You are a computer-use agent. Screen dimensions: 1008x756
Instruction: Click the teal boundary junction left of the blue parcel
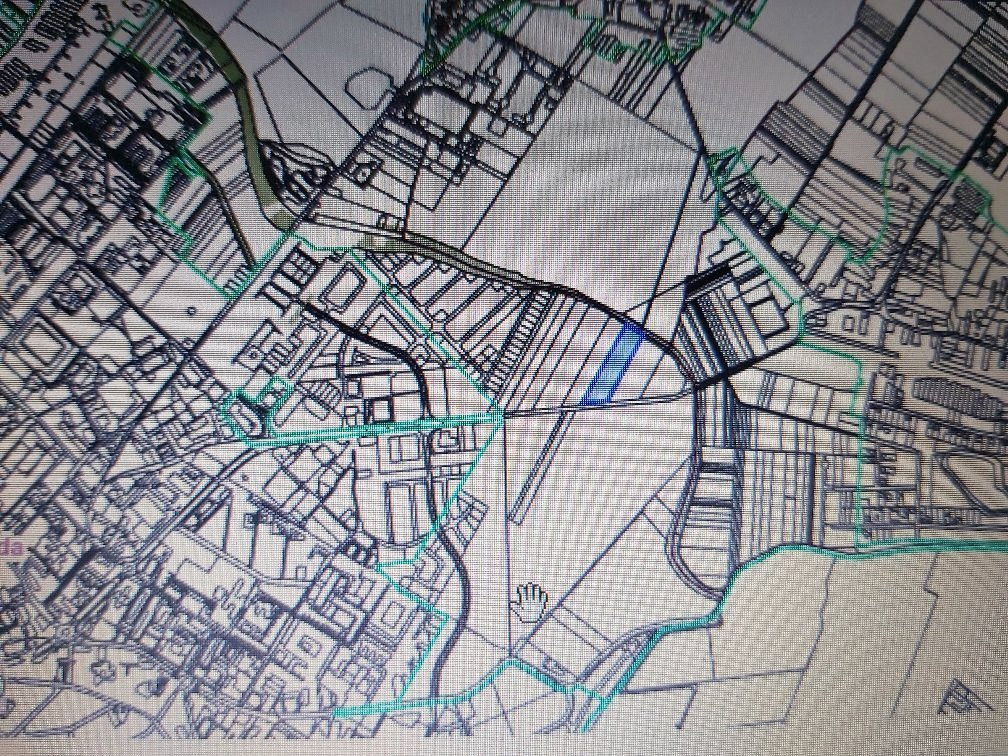point(497,410)
